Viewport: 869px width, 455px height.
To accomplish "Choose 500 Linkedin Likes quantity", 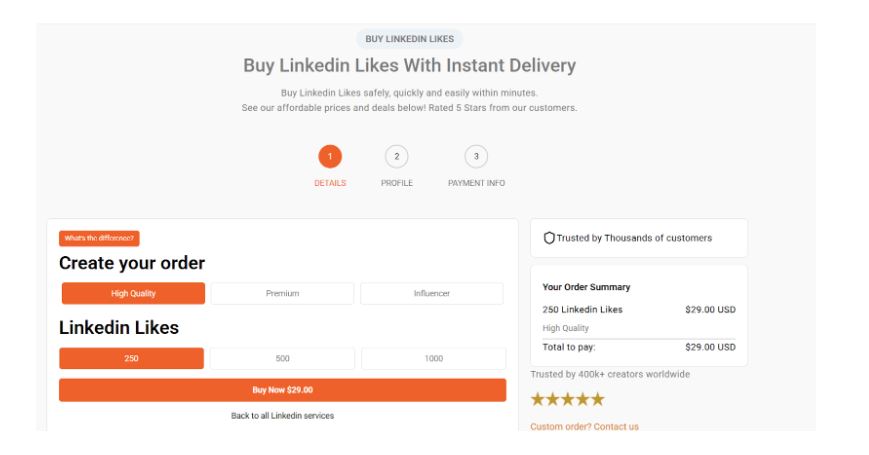I will 282,358.
